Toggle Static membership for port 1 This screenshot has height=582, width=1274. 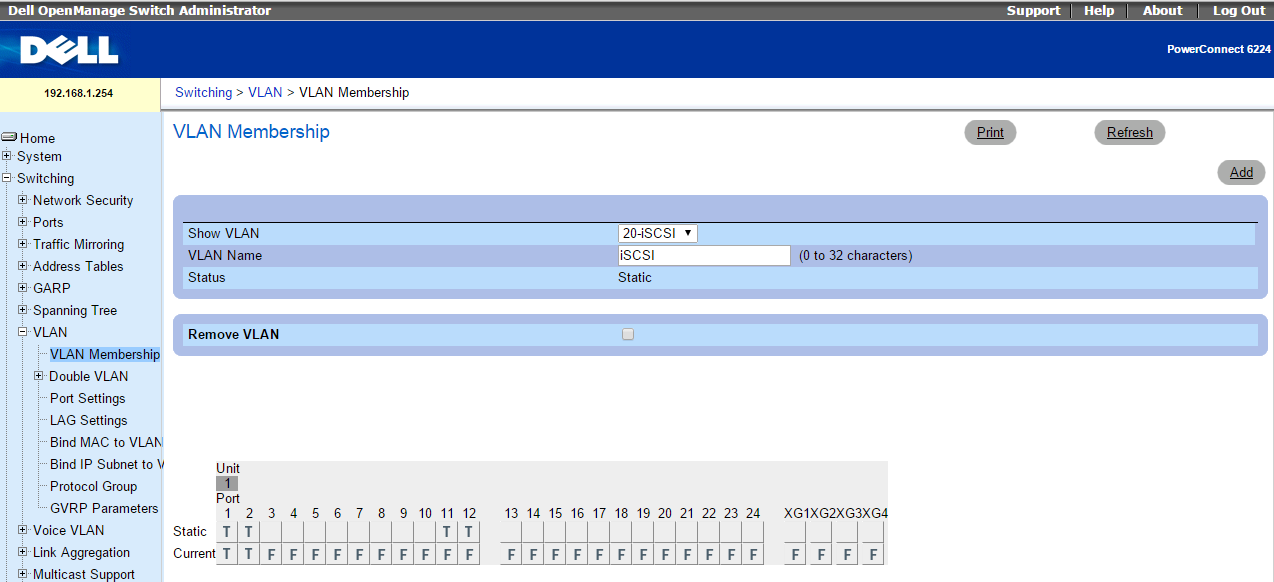click(227, 531)
